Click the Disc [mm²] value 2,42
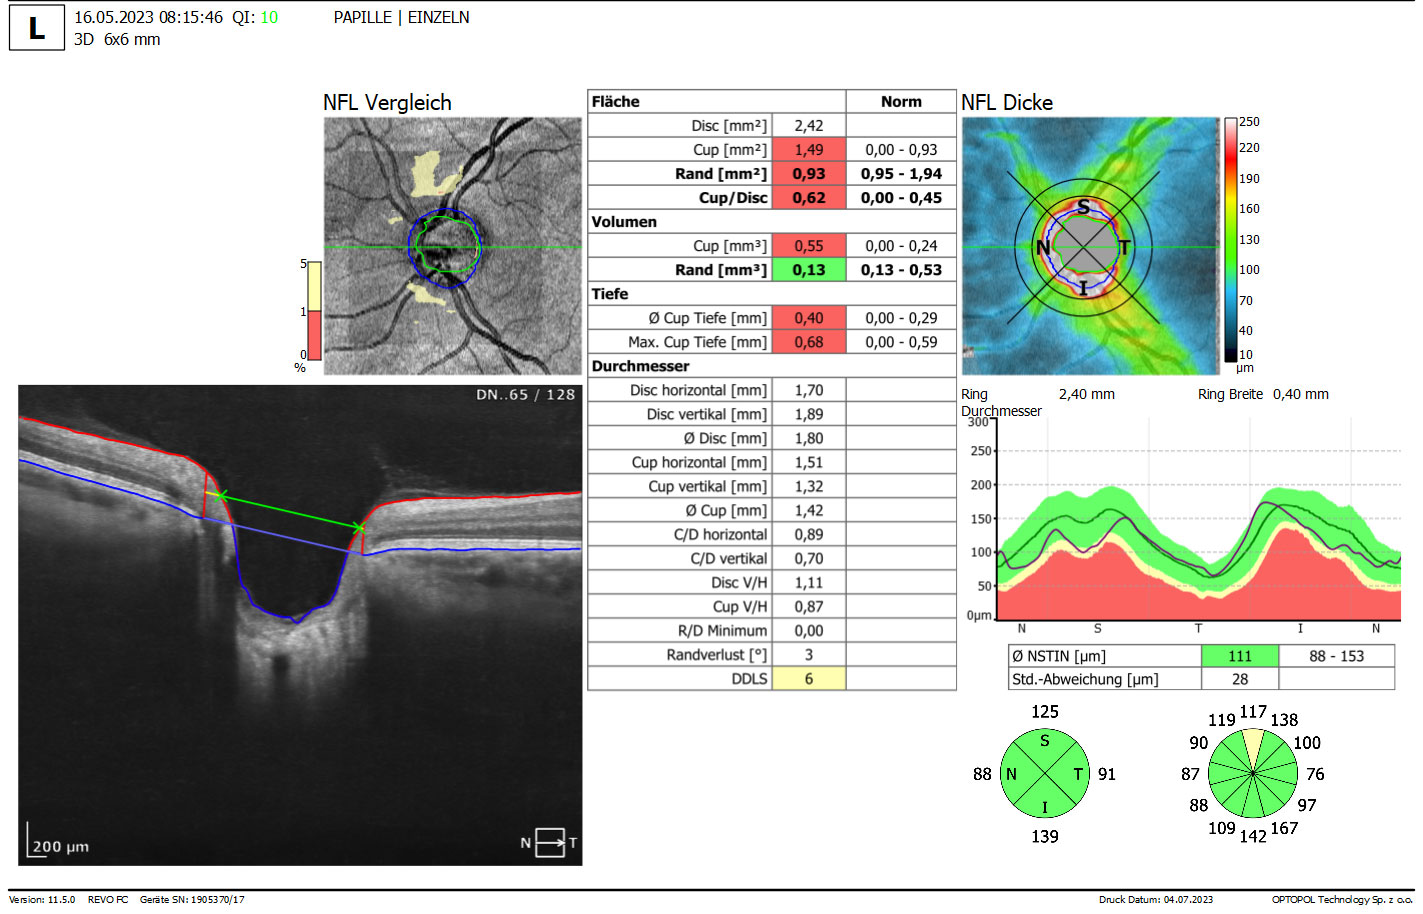1423x914 pixels. pyautogui.click(x=809, y=126)
